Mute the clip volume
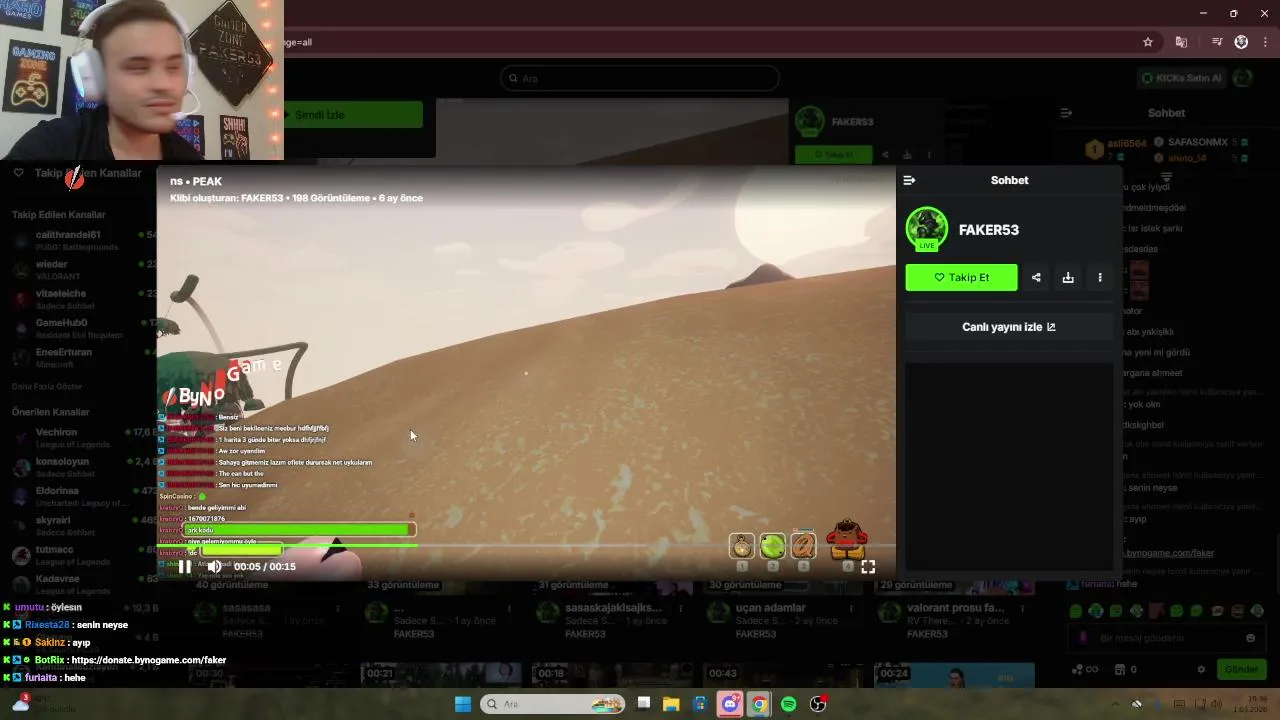 click(x=214, y=566)
